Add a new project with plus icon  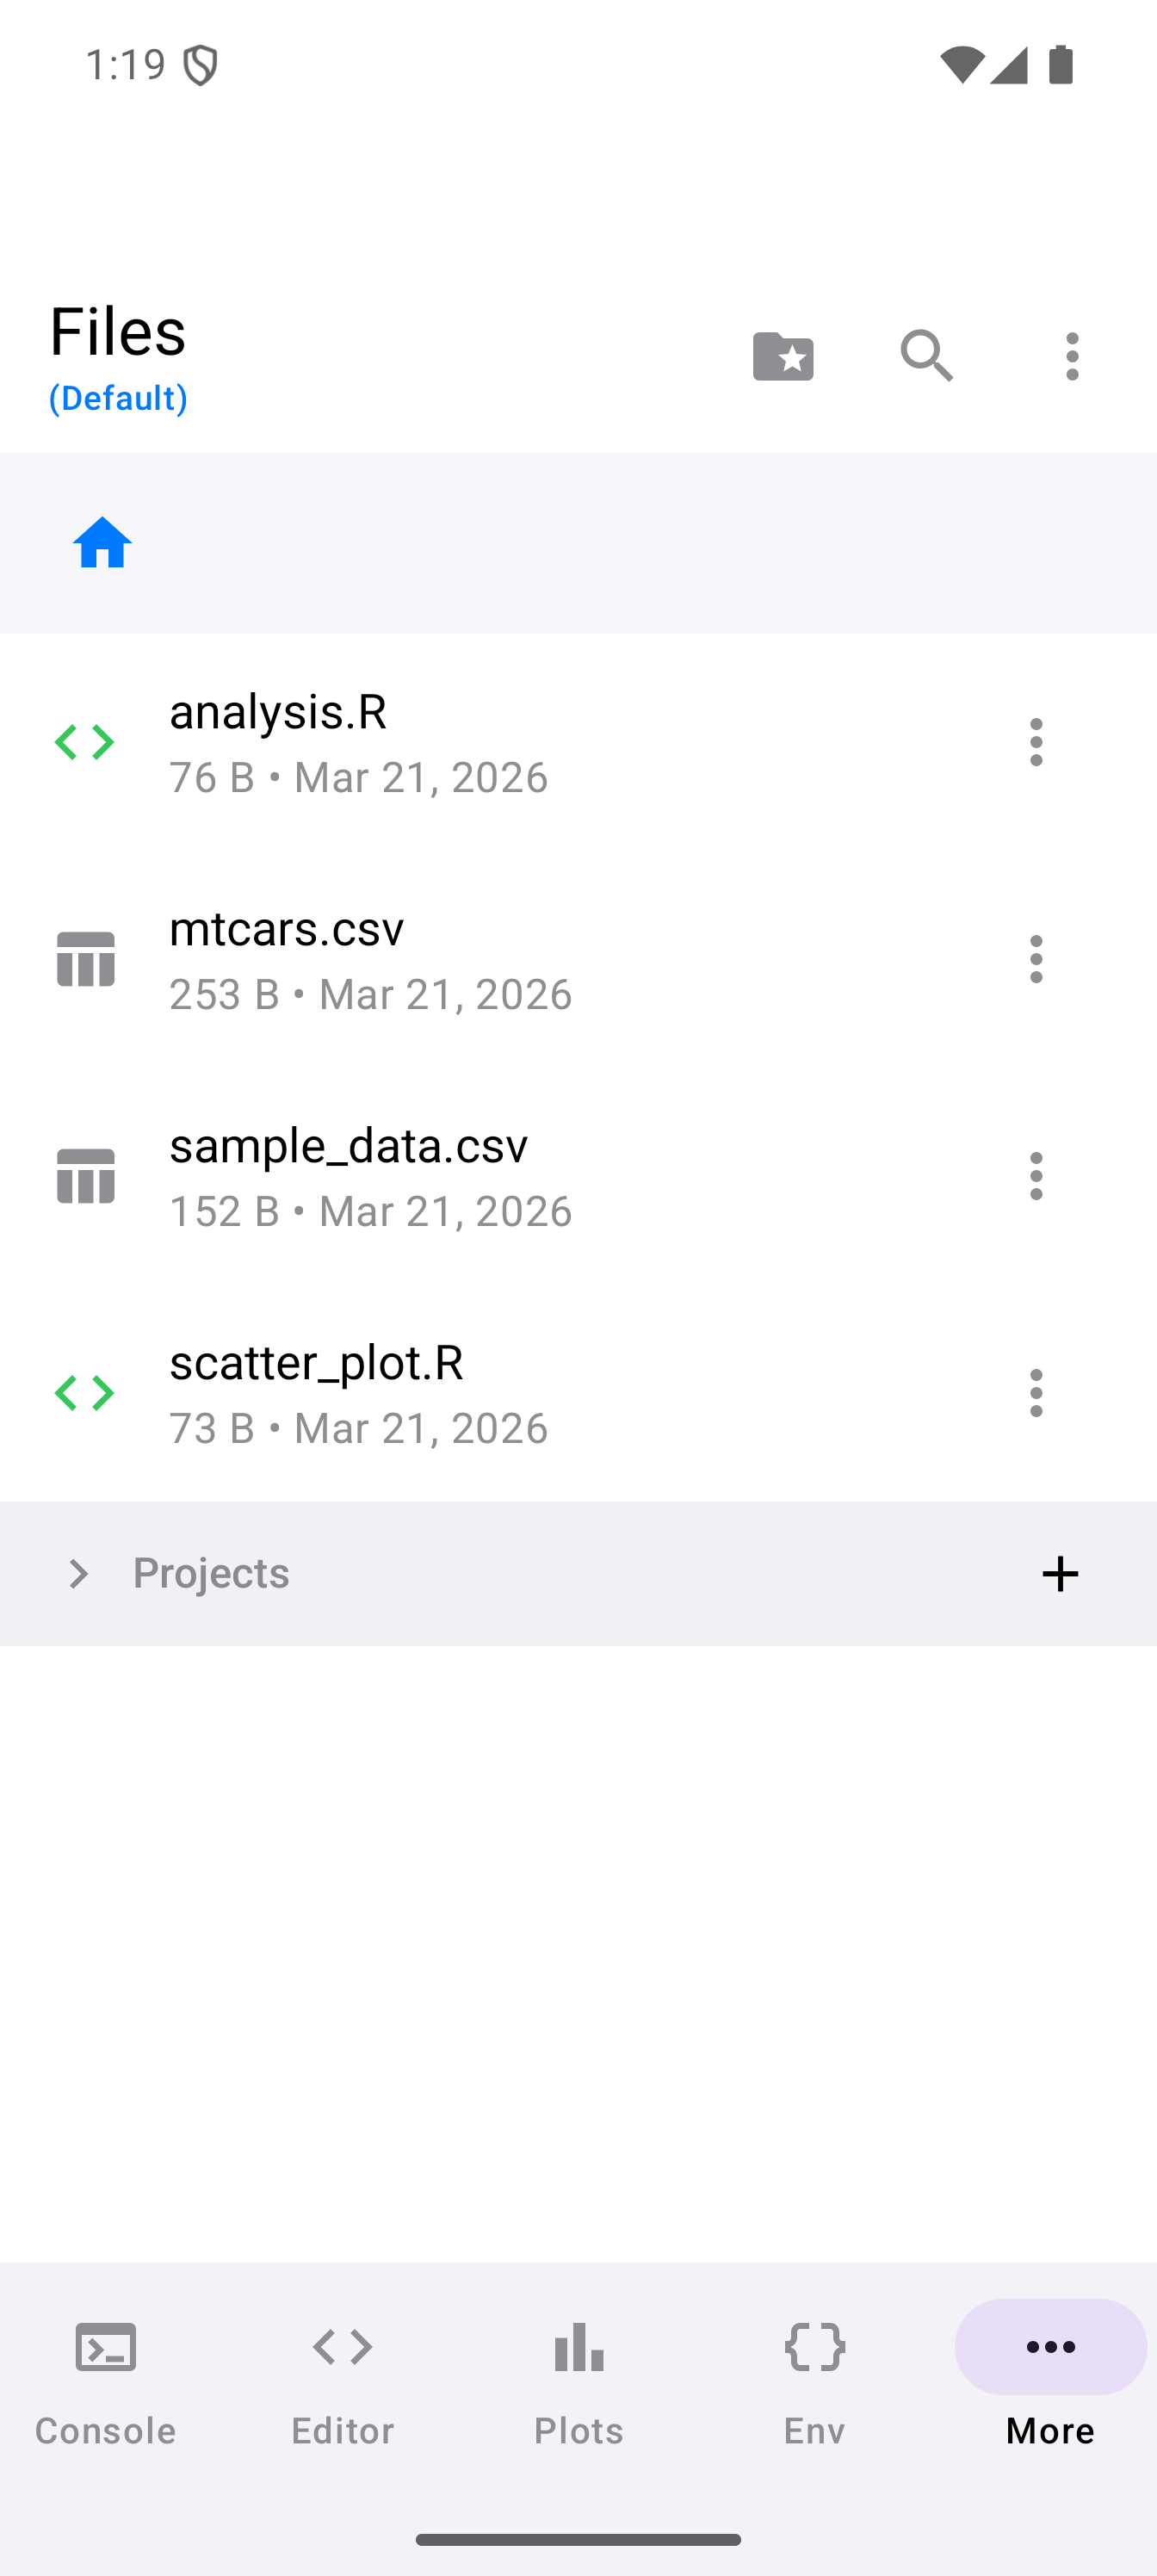(x=1059, y=1574)
